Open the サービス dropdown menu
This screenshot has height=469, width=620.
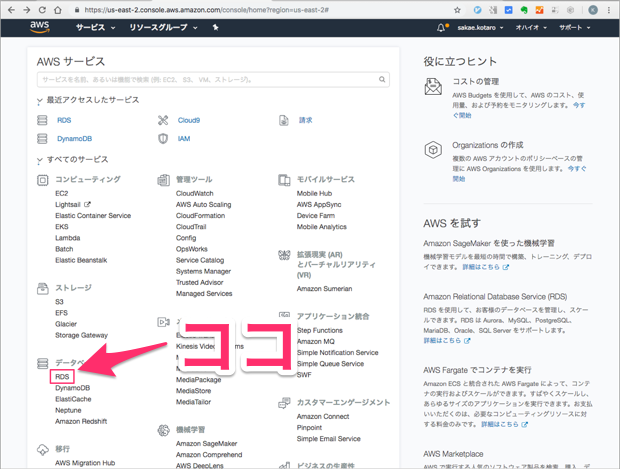(x=95, y=28)
